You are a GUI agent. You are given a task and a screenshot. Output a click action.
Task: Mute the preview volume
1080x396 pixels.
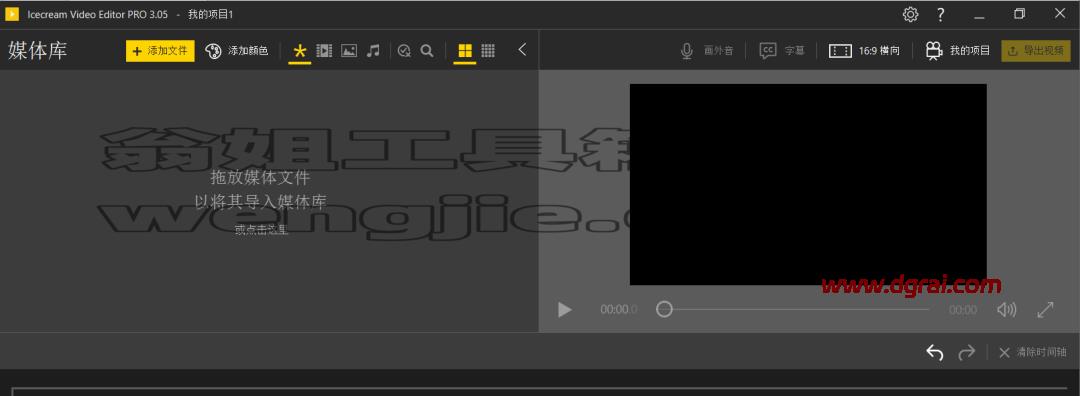1006,310
